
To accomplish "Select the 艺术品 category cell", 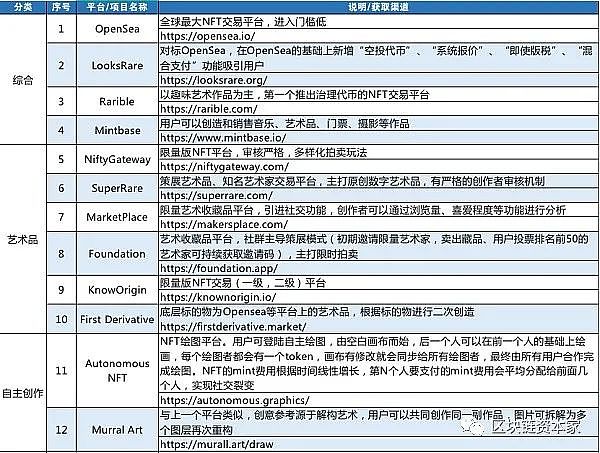I will tap(21, 240).
